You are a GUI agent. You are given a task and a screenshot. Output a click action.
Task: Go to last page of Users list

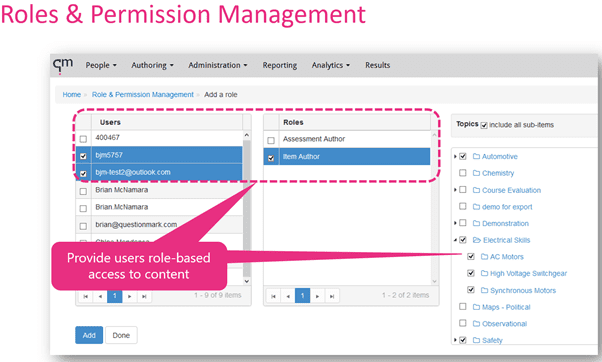pos(144,296)
